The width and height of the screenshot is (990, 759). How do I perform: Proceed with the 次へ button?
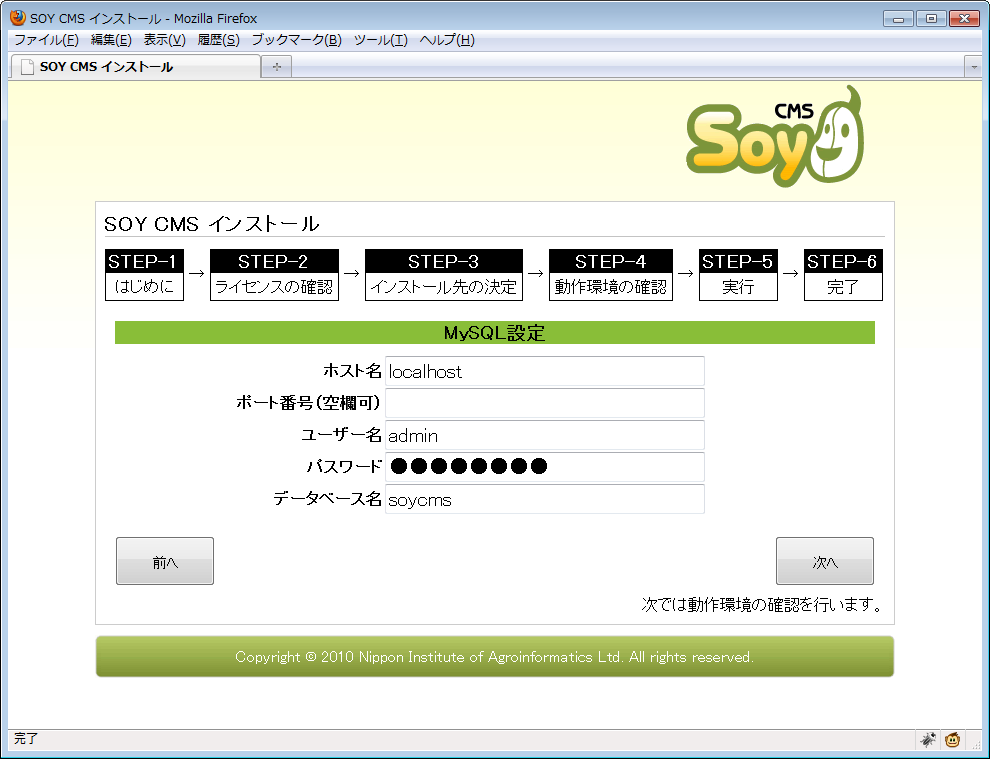tap(825, 561)
